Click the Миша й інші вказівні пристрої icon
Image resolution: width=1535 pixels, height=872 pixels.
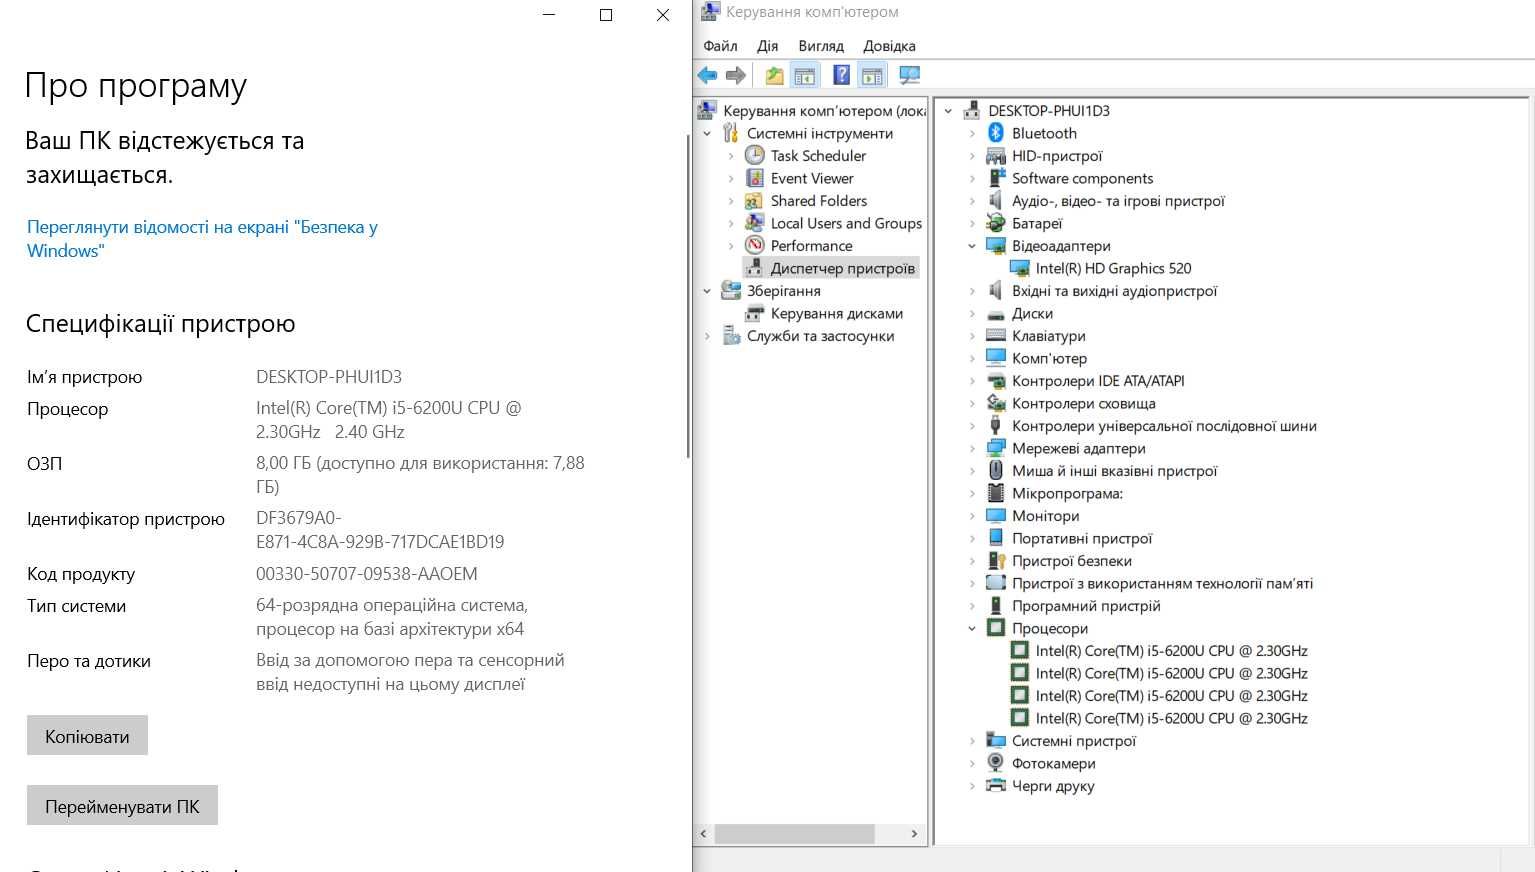996,471
